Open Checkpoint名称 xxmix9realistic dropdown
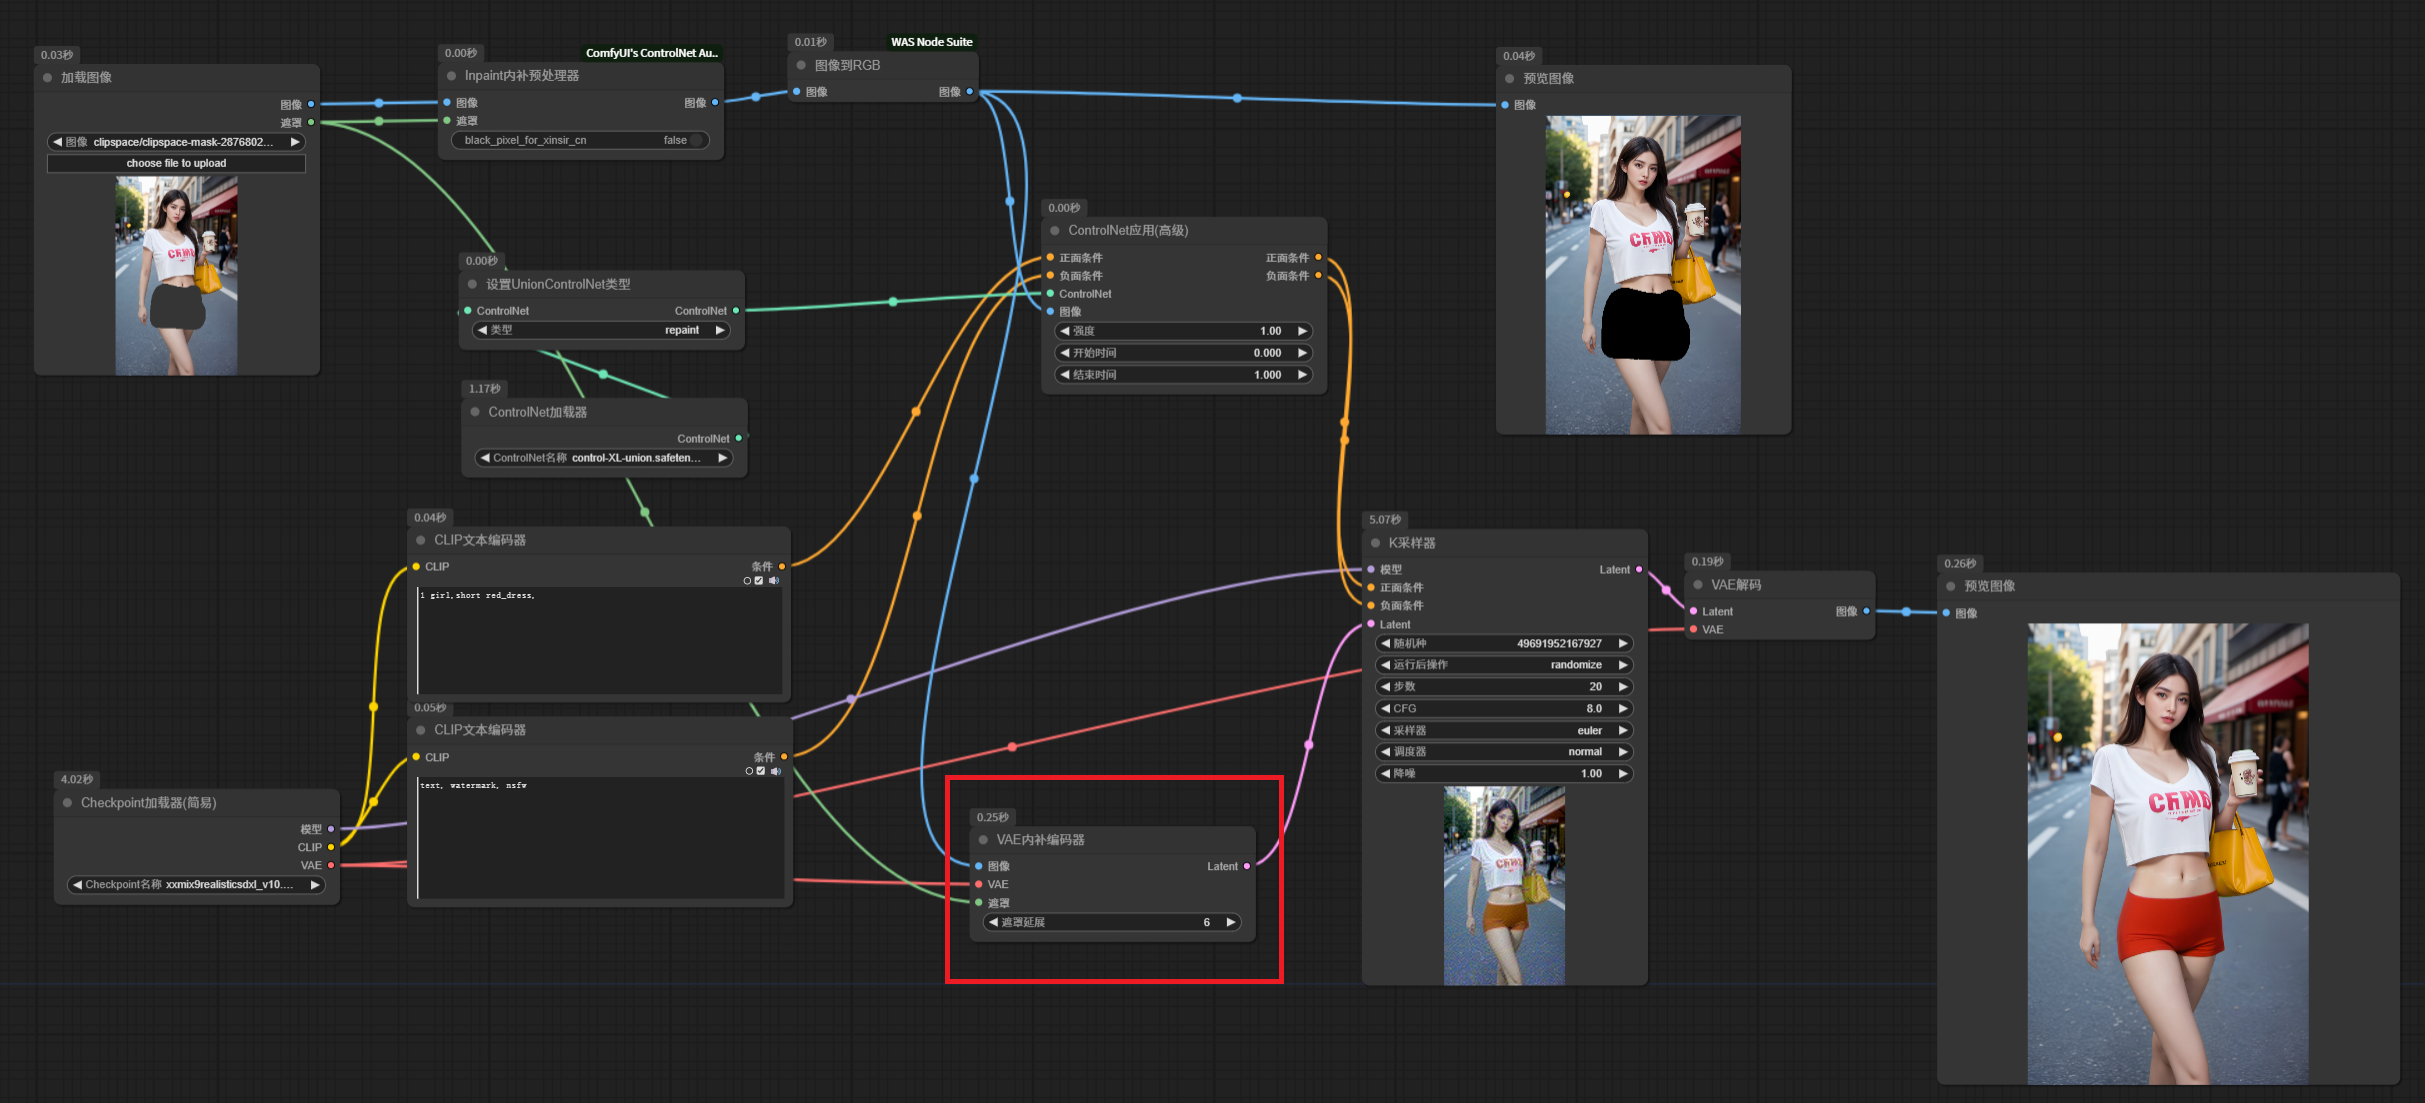The width and height of the screenshot is (2425, 1103). [x=196, y=885]
